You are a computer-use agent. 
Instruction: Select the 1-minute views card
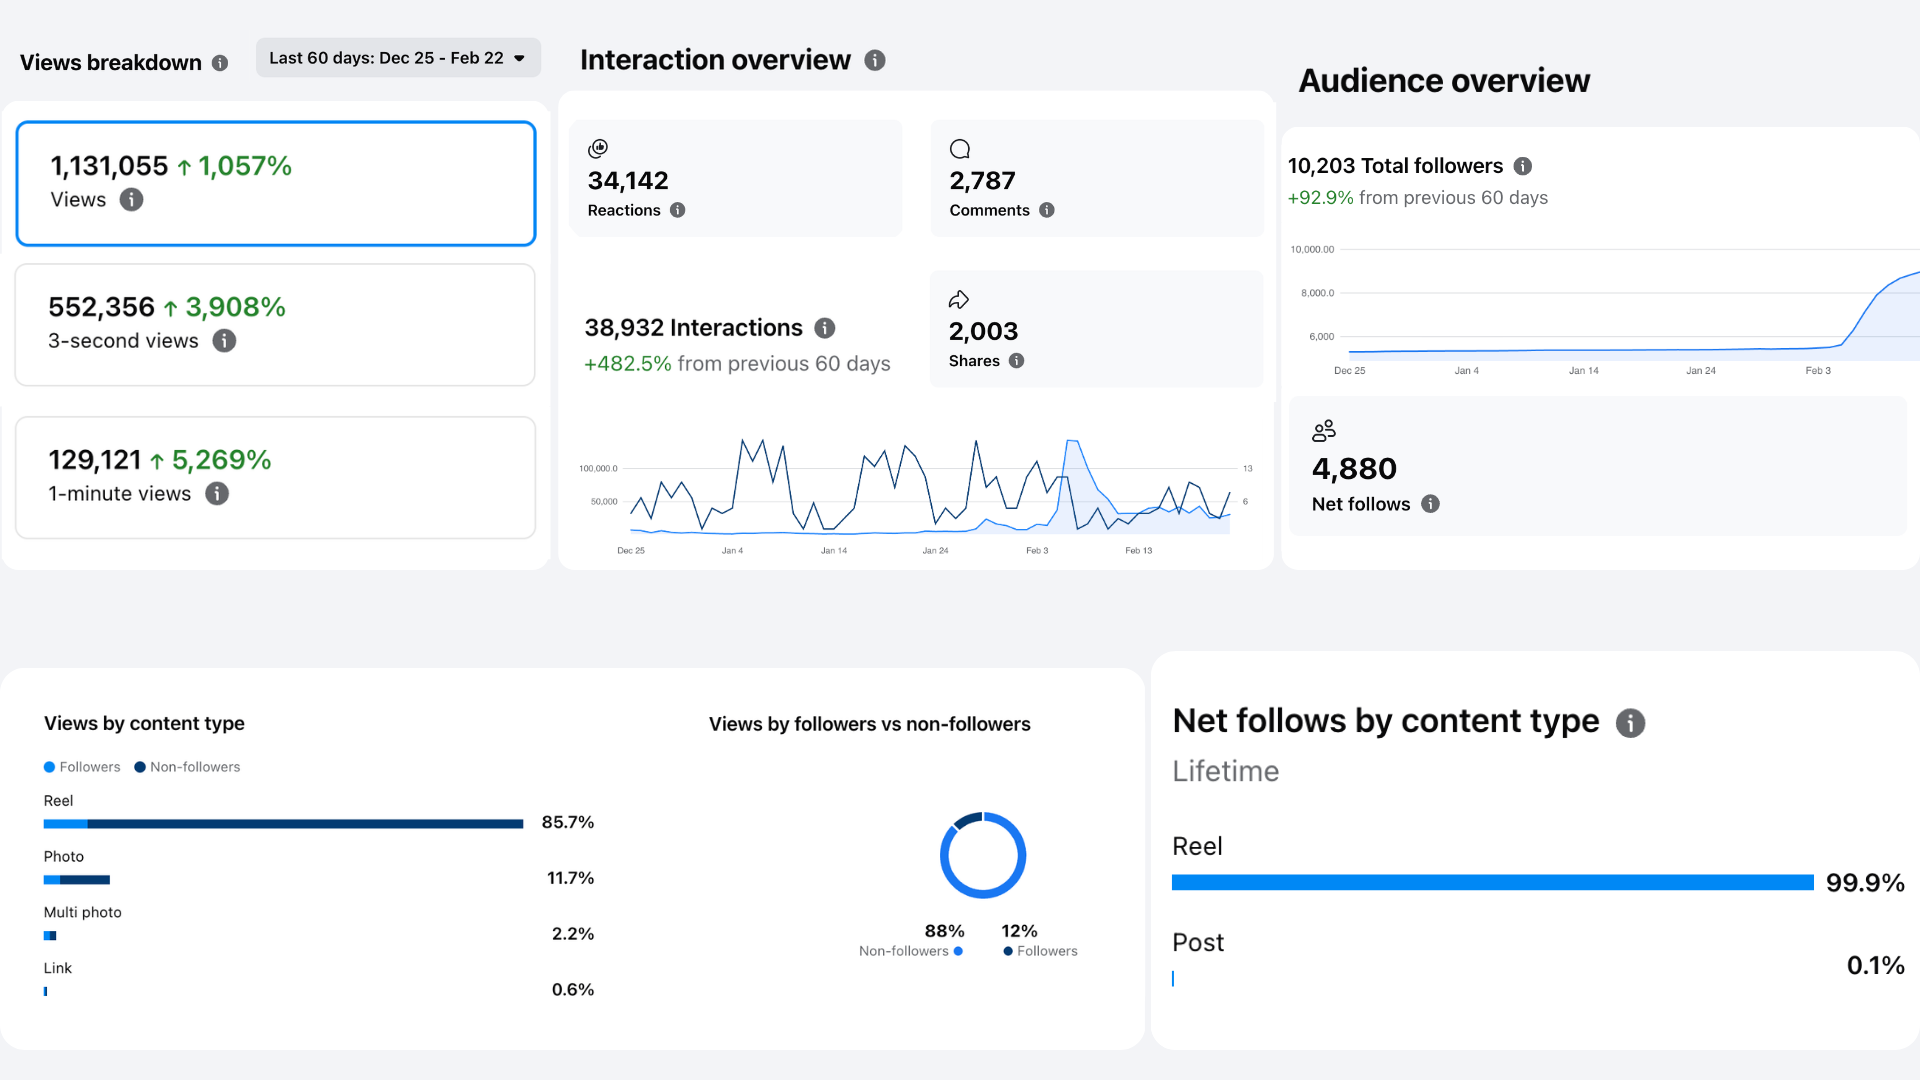[x=275, y=478]
